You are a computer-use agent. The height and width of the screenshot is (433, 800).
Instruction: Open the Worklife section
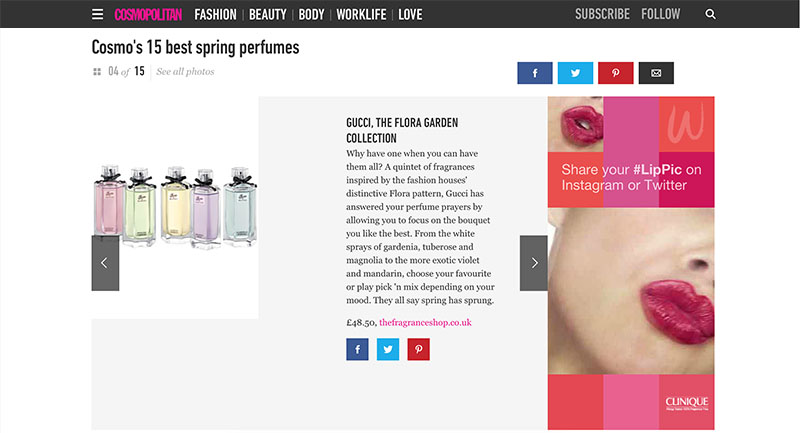coord(361,15)
